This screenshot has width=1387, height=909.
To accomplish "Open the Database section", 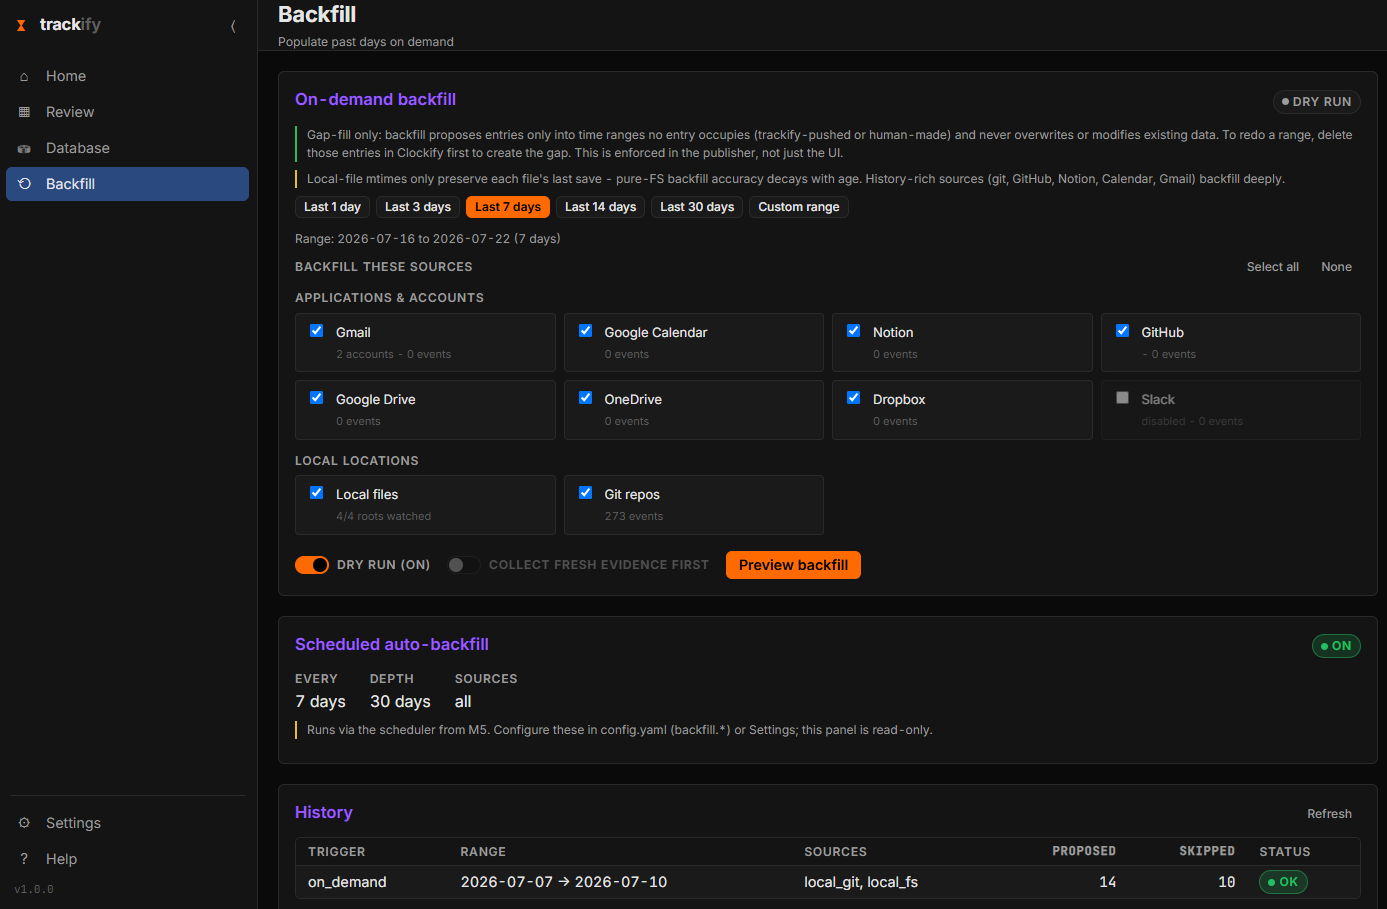I will click(x=127, y=148).
